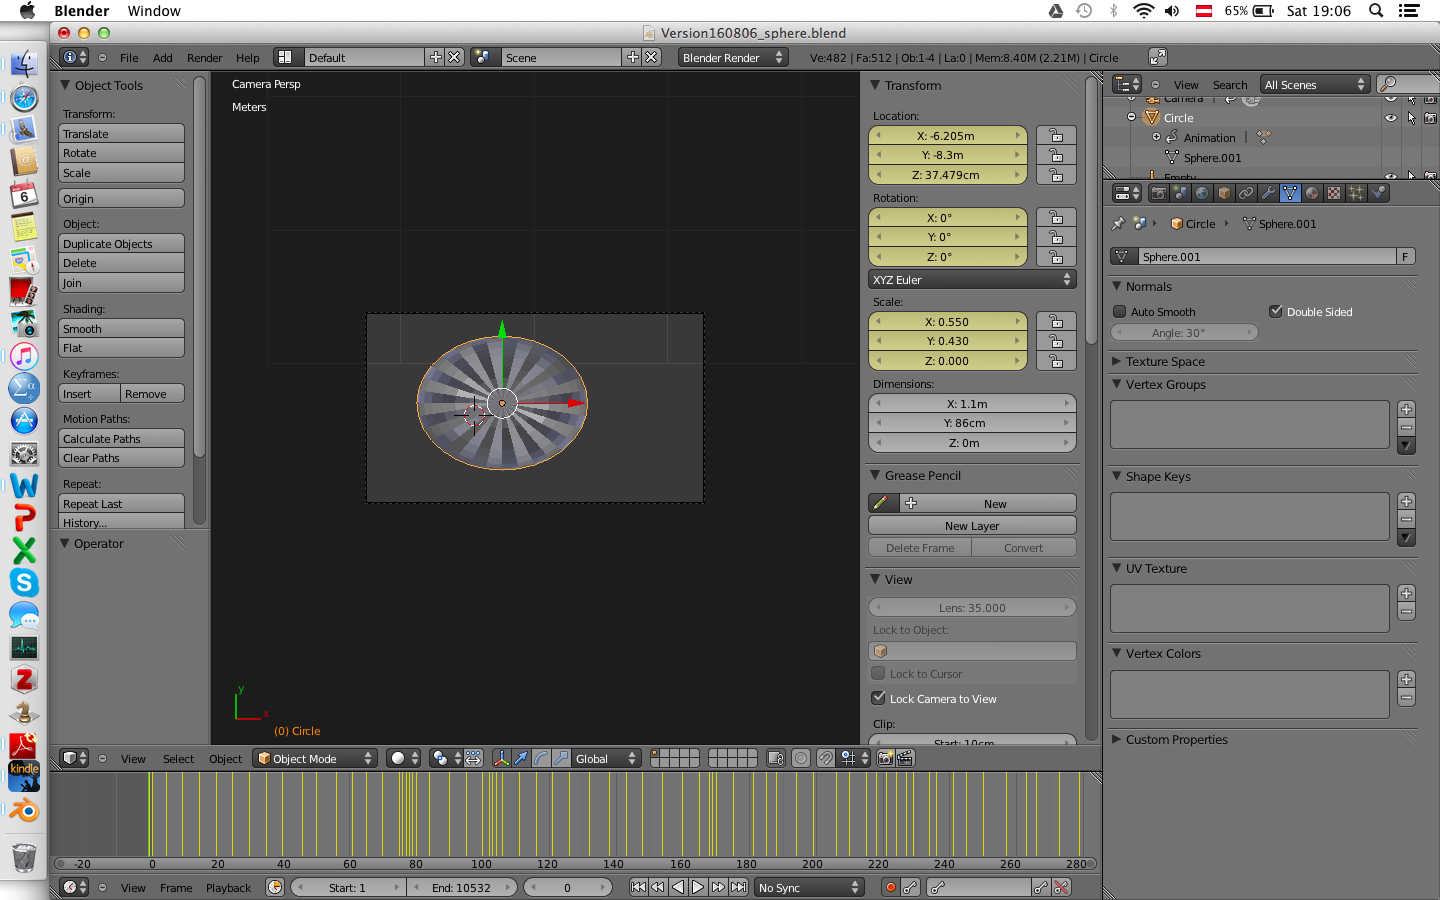The image size is (1440, 900).
Task: Expand the Animation item in outliner
Action: pos(1156,137)
